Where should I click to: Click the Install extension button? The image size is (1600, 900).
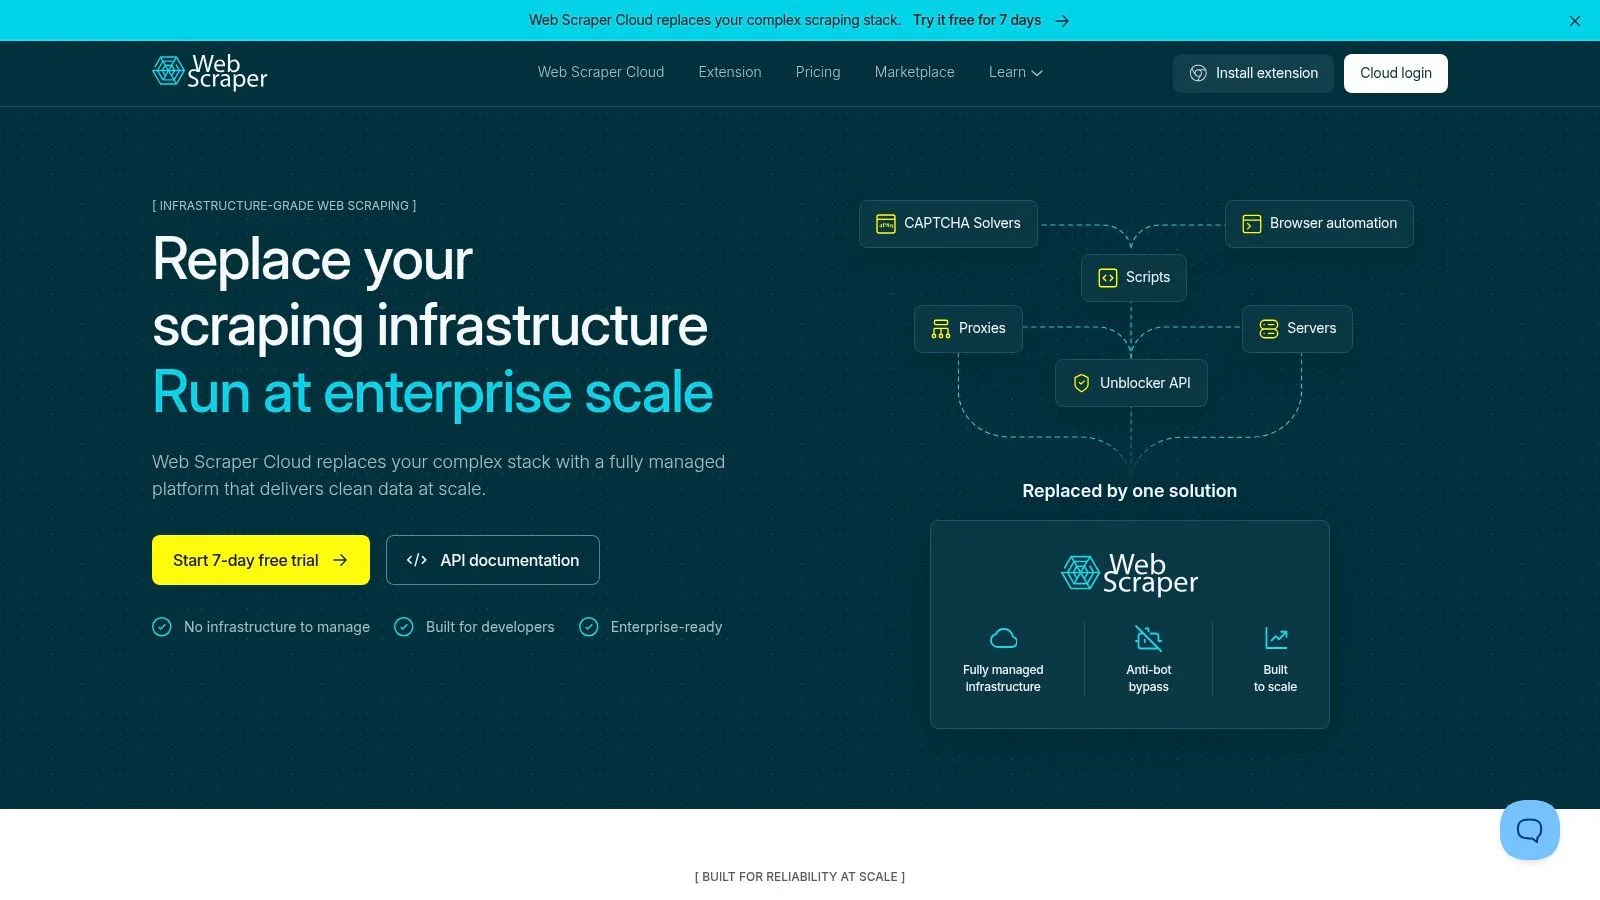point(1253,73)
